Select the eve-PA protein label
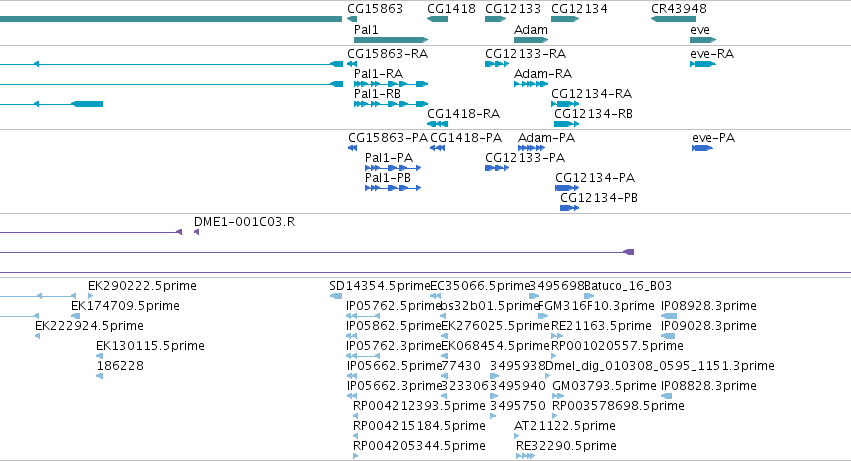The image size is (851, 461). click(x=714, y=138)
